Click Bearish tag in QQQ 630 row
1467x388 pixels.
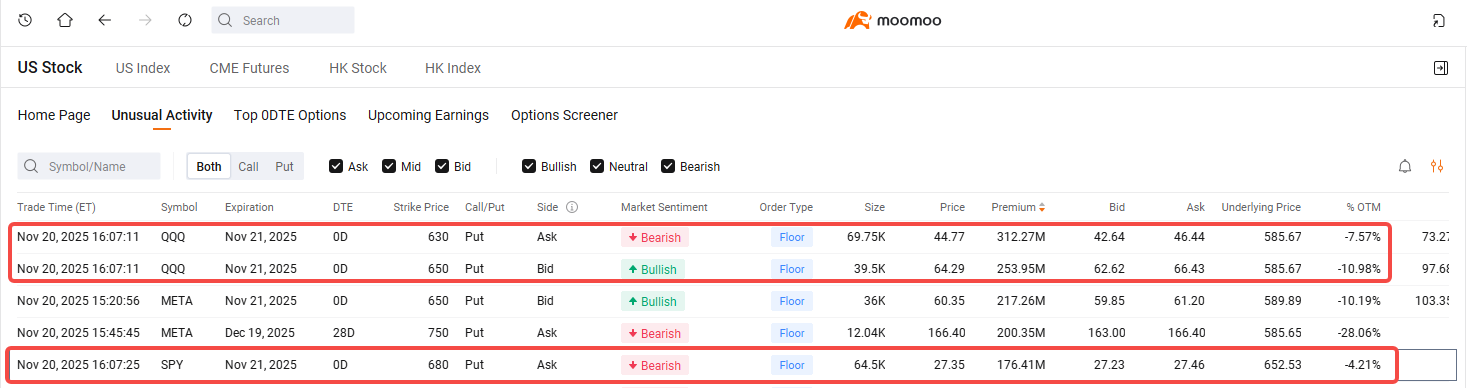[655, 238]
